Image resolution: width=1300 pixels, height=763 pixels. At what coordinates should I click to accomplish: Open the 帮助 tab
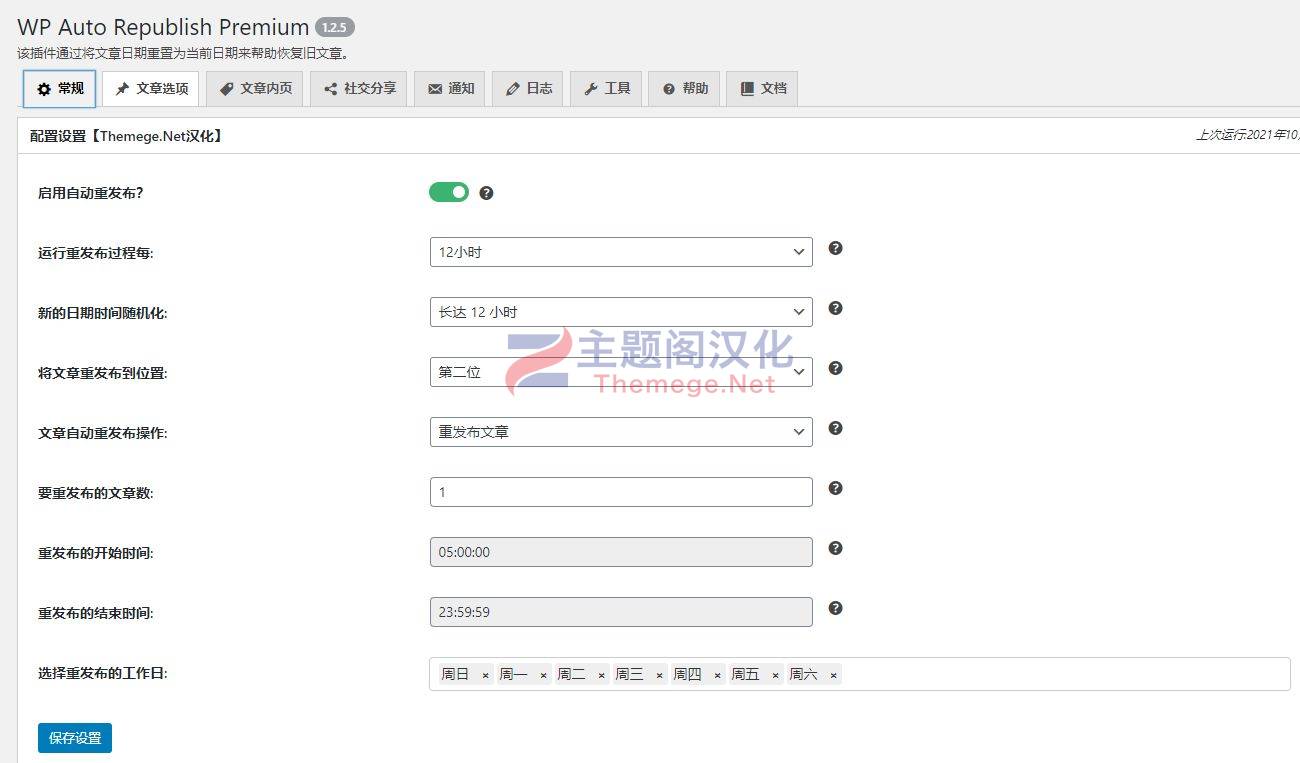(684, 89)
